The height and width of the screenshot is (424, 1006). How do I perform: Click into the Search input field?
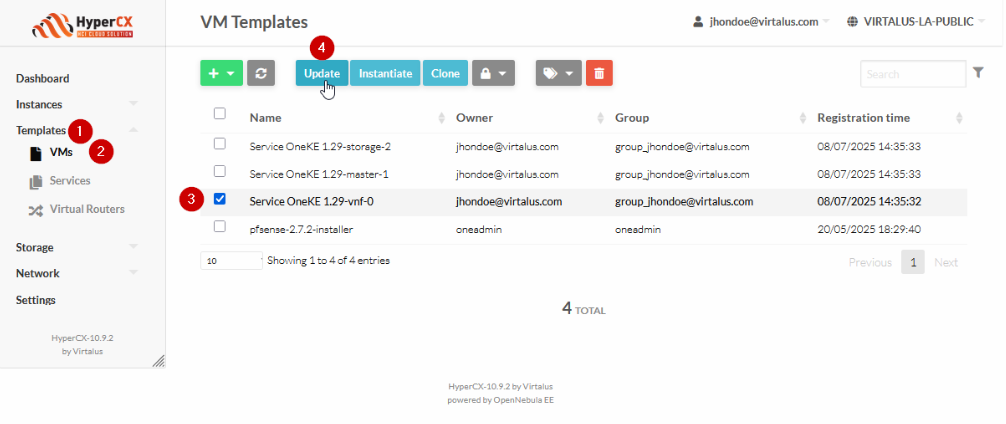[912, 74]
